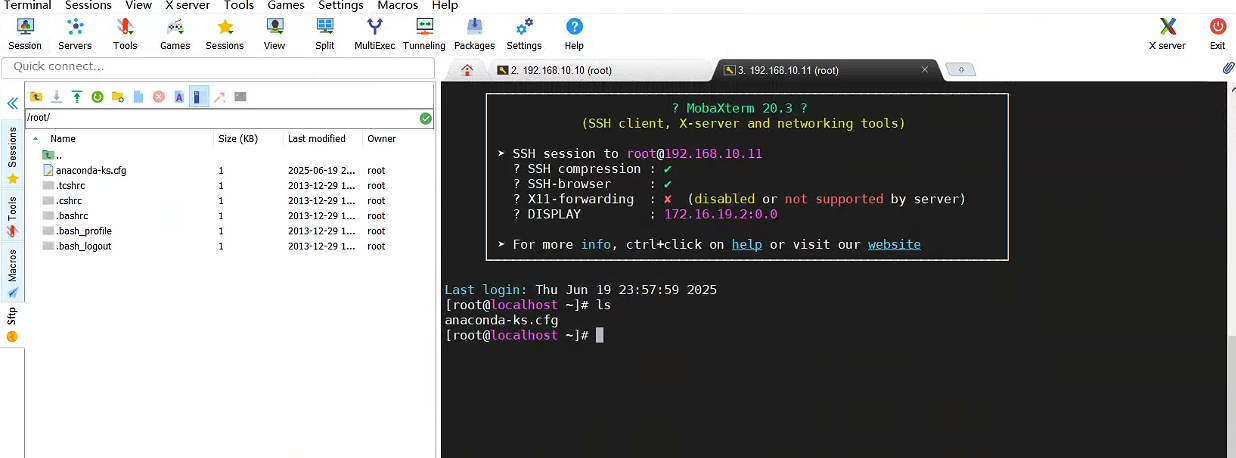Create new folder in SFTP browser
This screenshot has height=458, width=1236.
(118, 97)
